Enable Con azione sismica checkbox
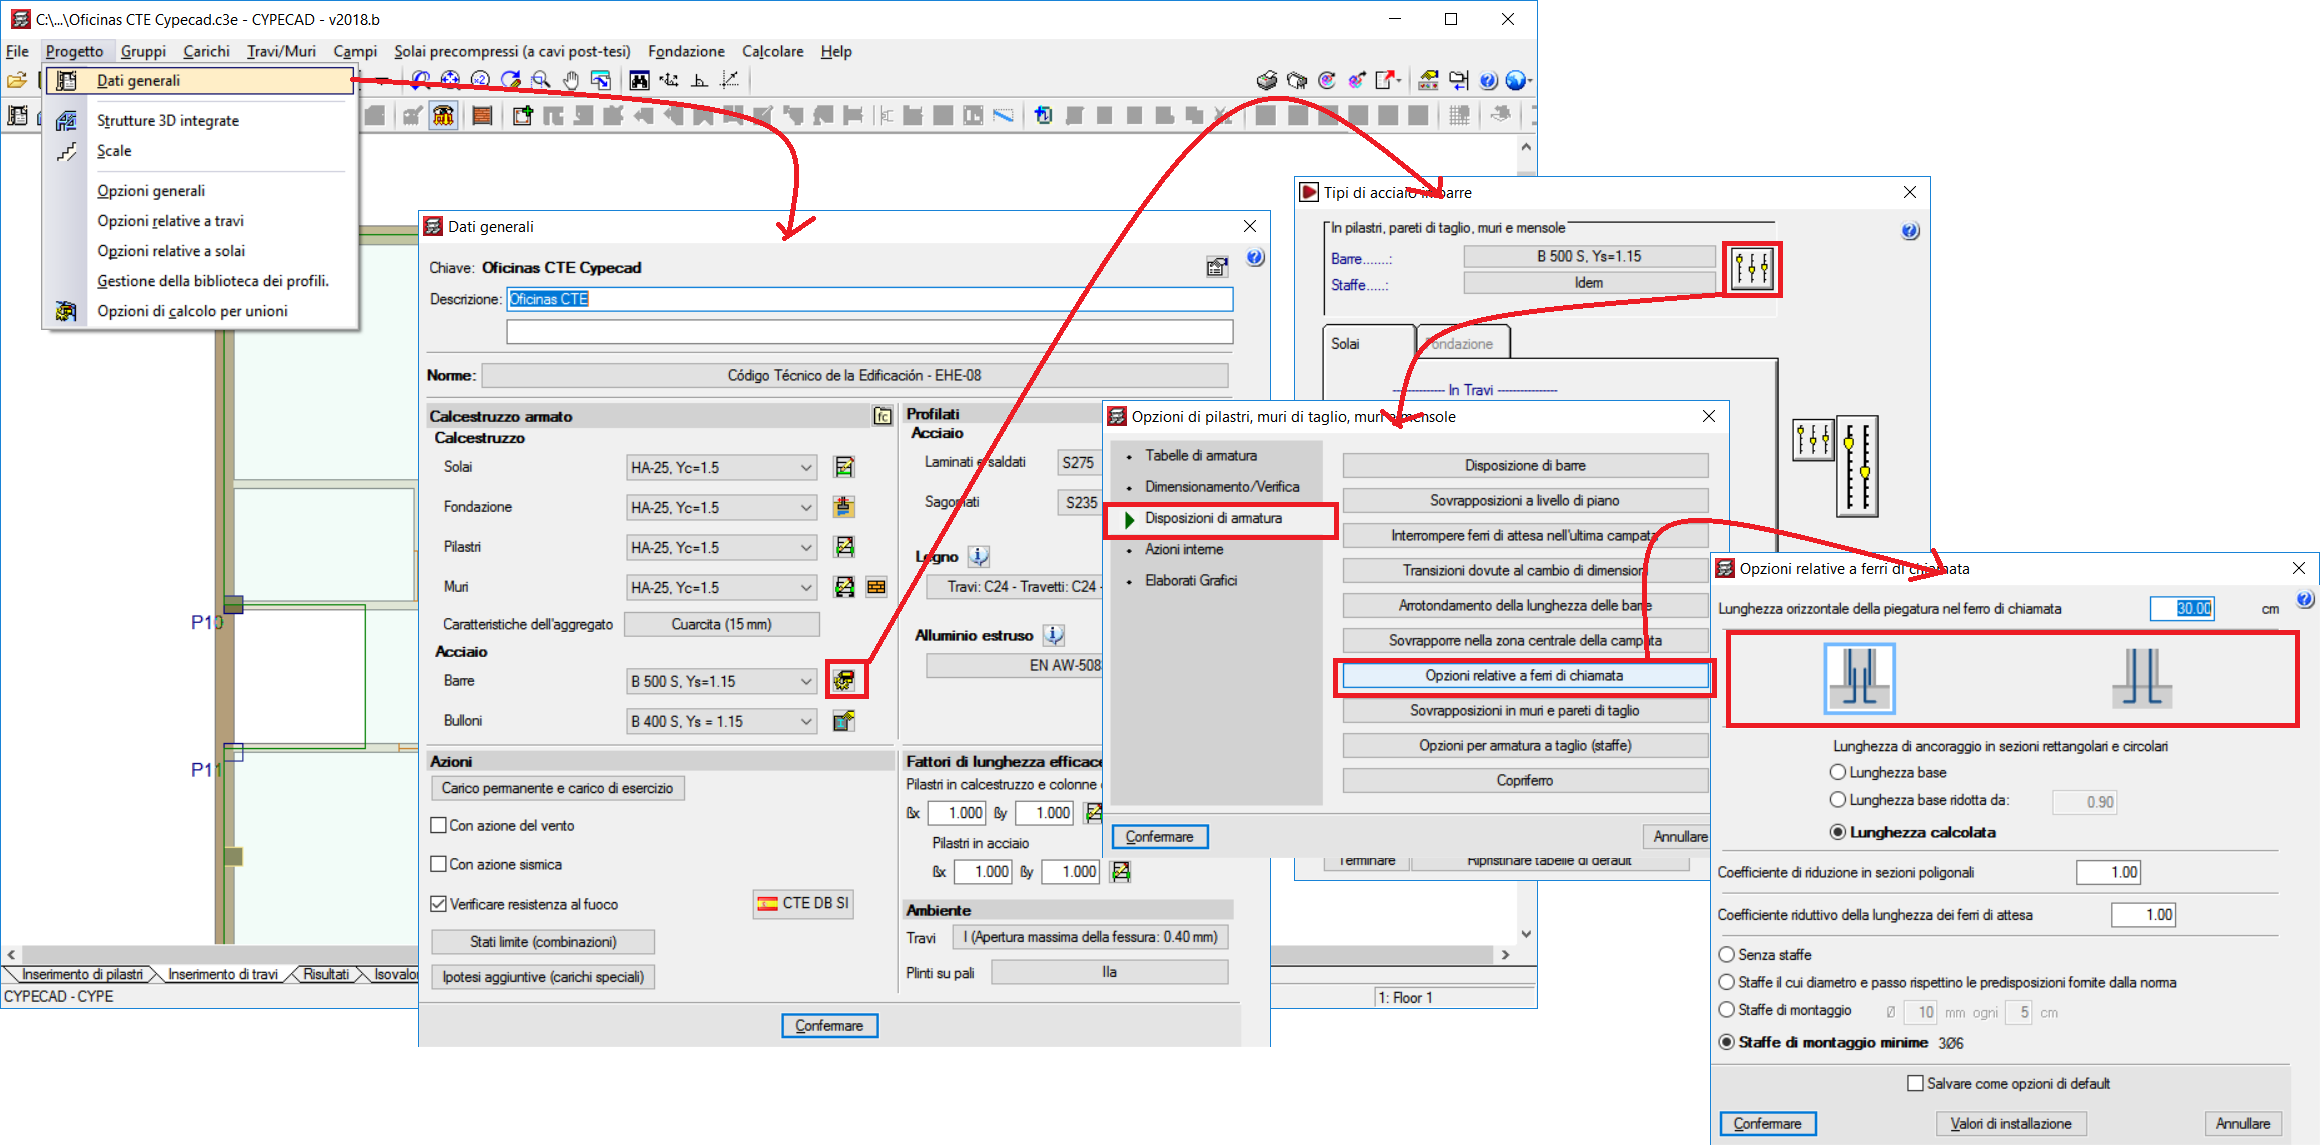Screen dimensions: 2322x1146 point(438,864)
